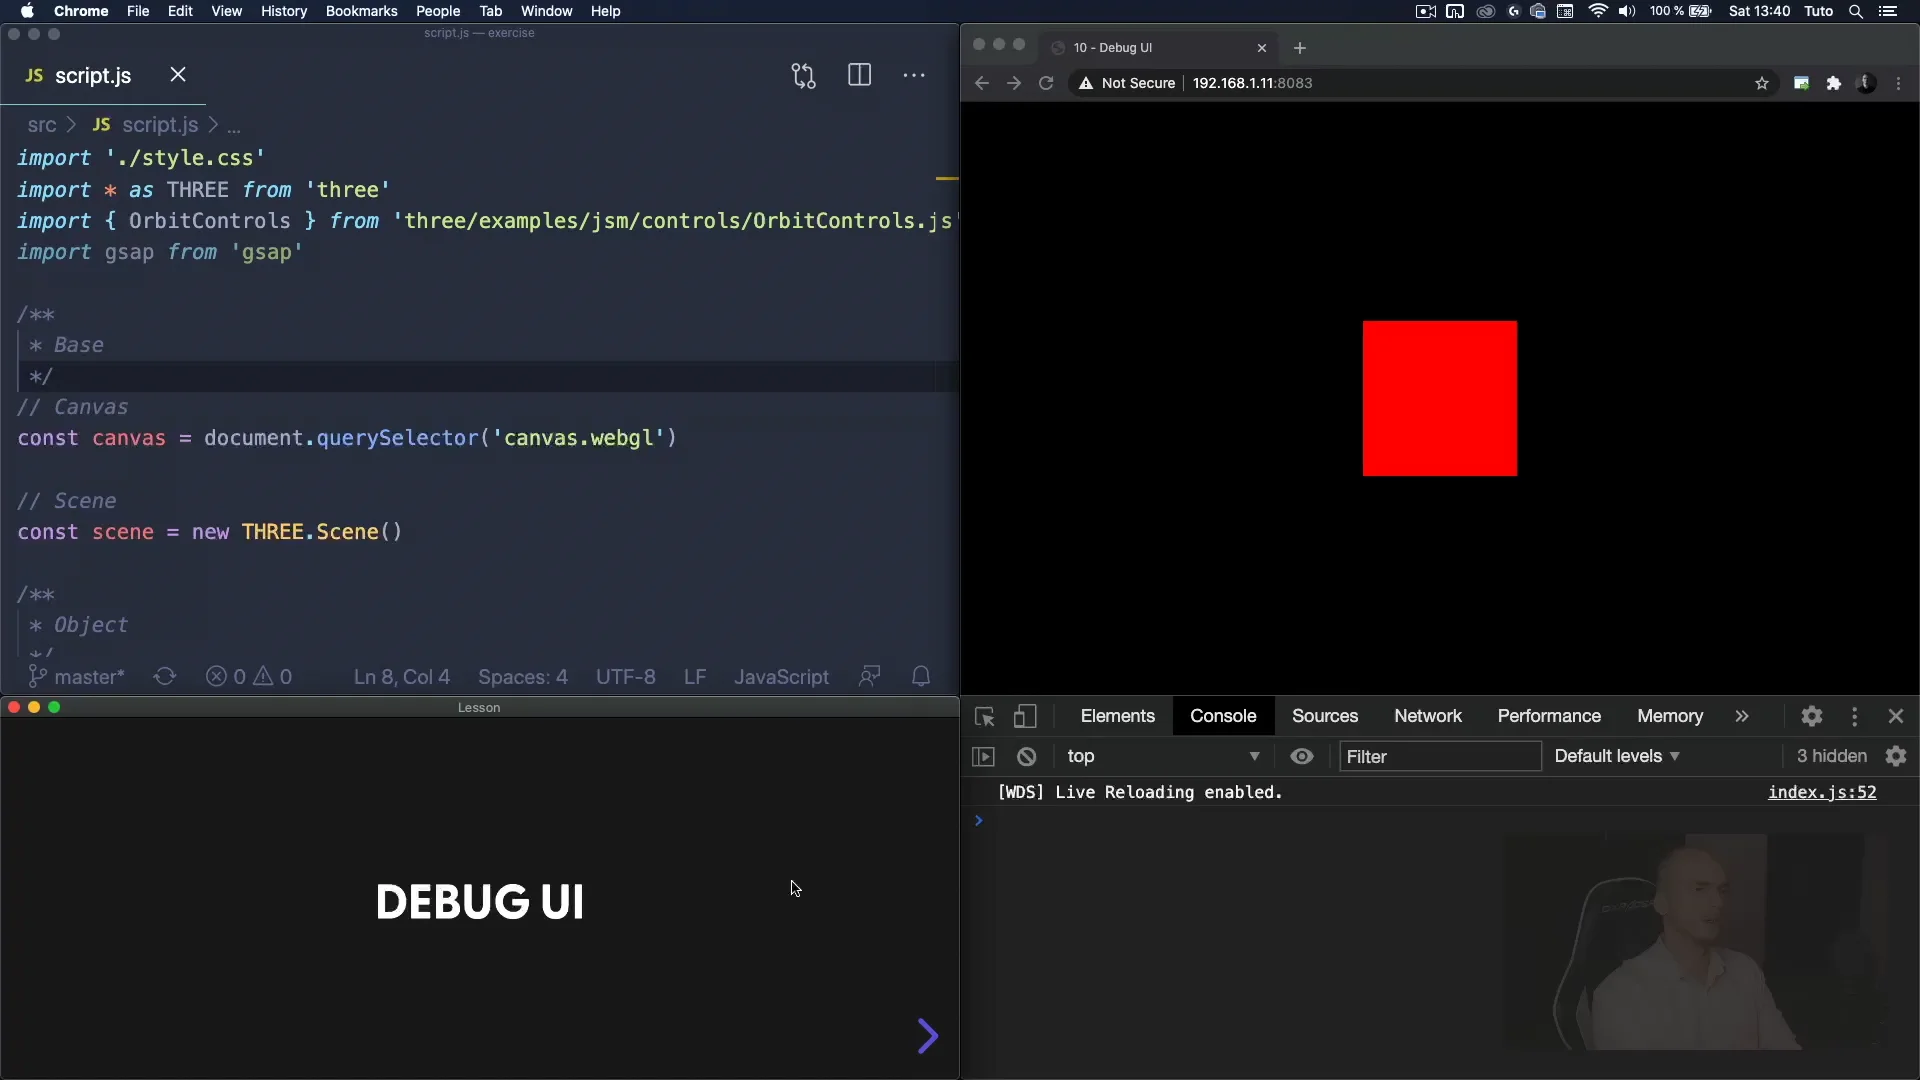This screenshot has height=1080, width=1920.
Task: Click the notifications bell in VS Code status bar
Action: (x=921, y=676)
